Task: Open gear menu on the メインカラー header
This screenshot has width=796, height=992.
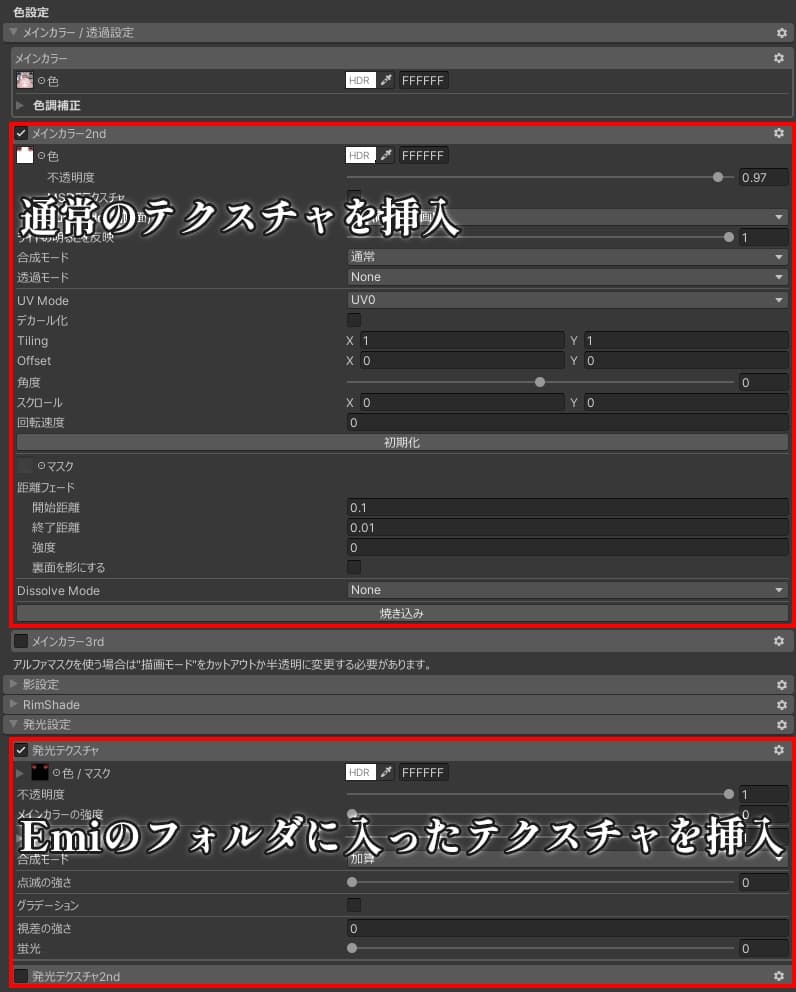Action: (779, 58)
